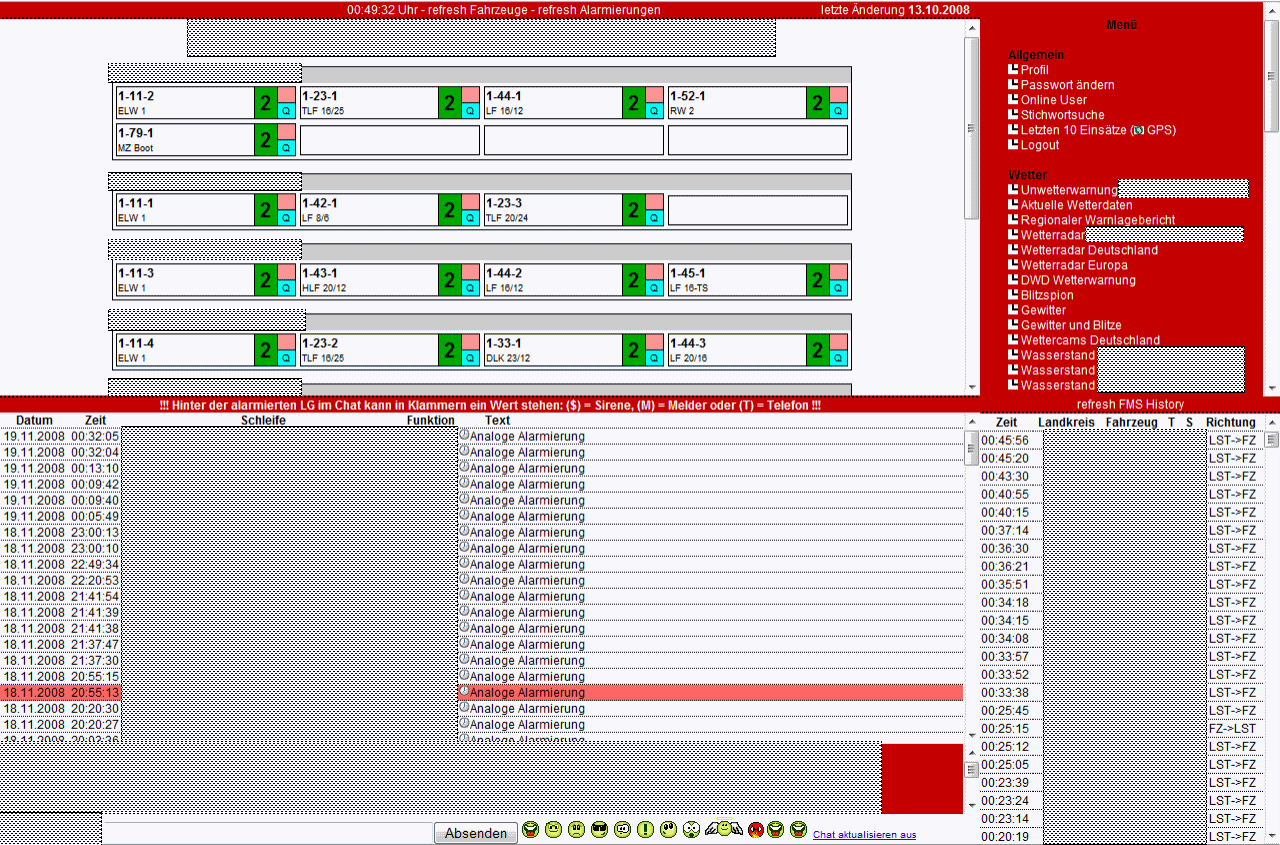This screenshot has width=1280, height=845.
Task: Insert the exclamation mark emoticon
Action: [645, 830]
